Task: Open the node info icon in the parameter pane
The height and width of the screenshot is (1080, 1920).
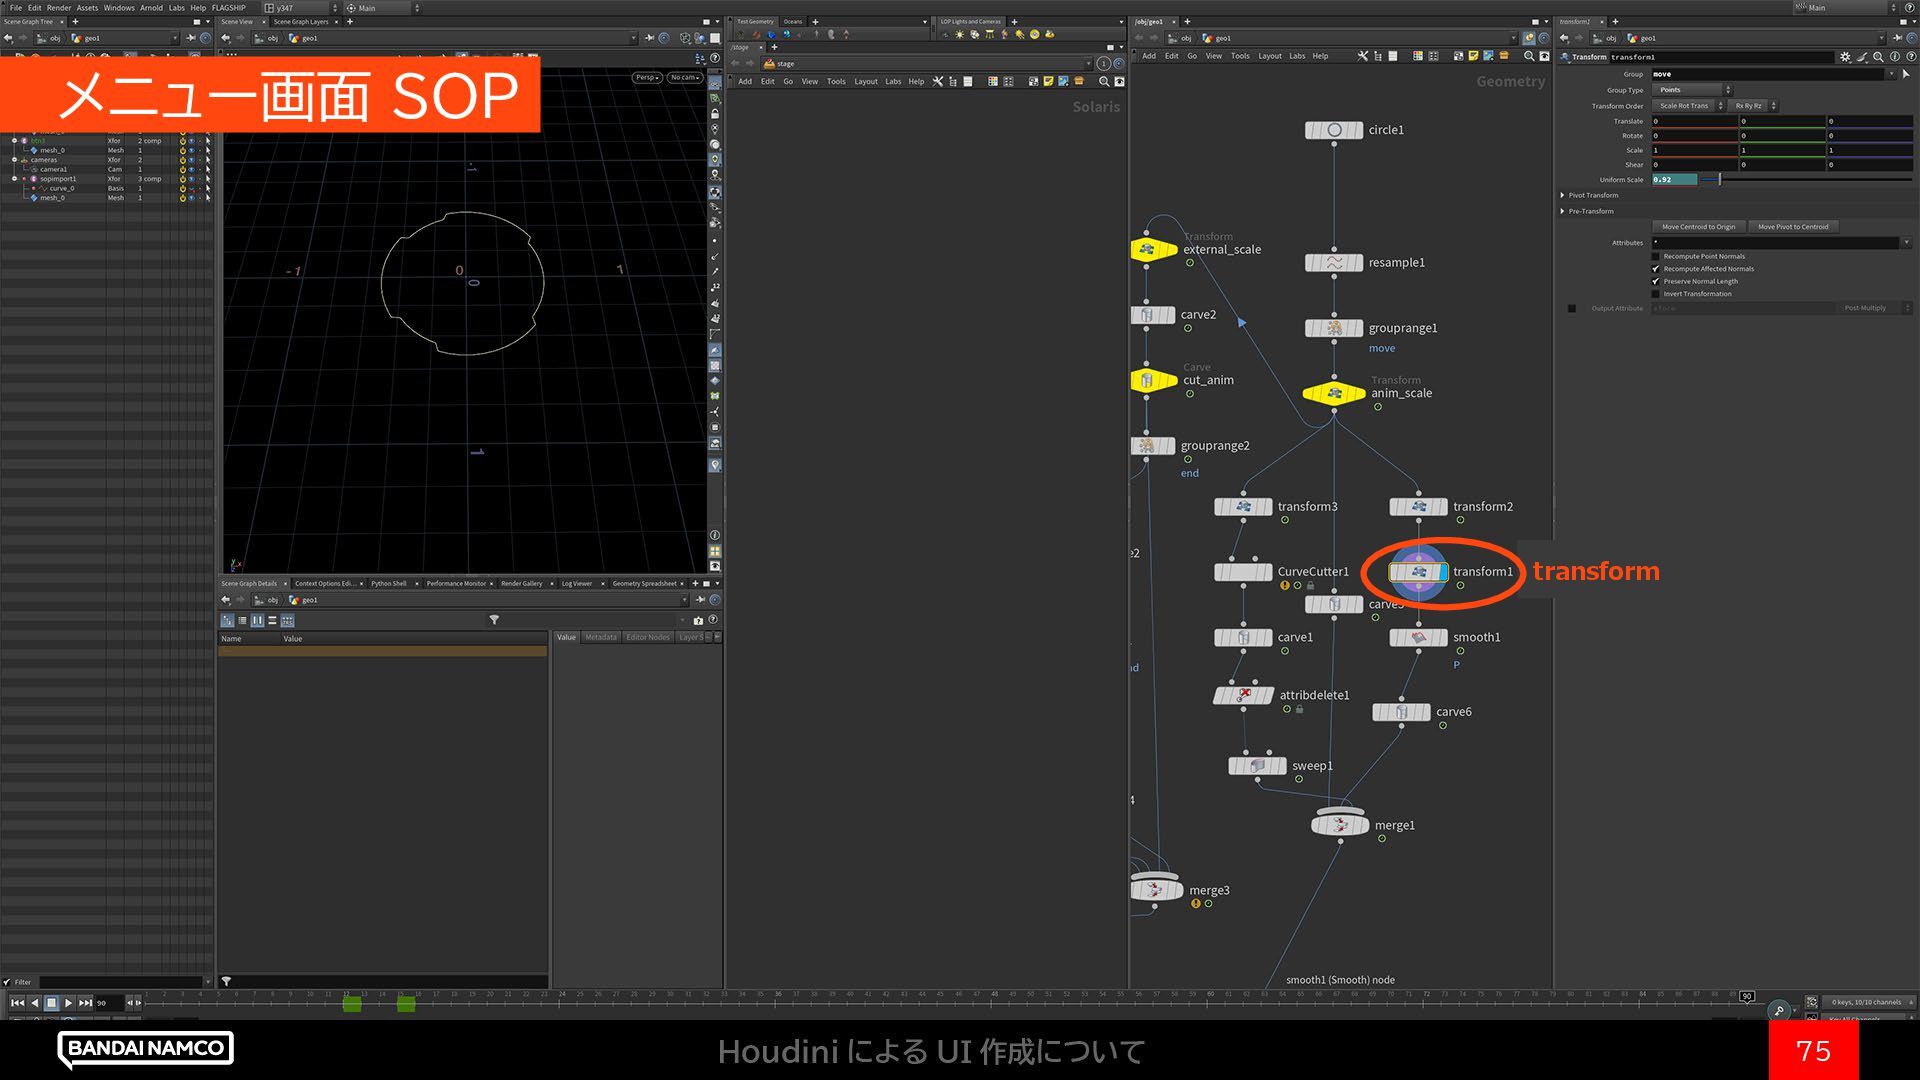Action: click(x=1895, y=57)
